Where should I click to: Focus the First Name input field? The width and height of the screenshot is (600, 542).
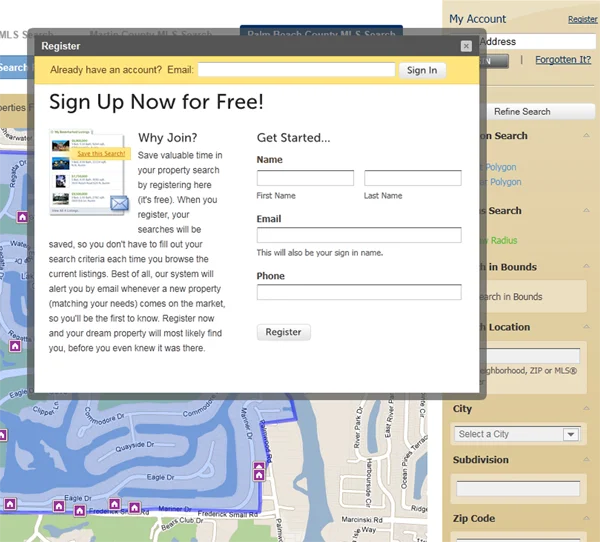(x=305, y=178)
